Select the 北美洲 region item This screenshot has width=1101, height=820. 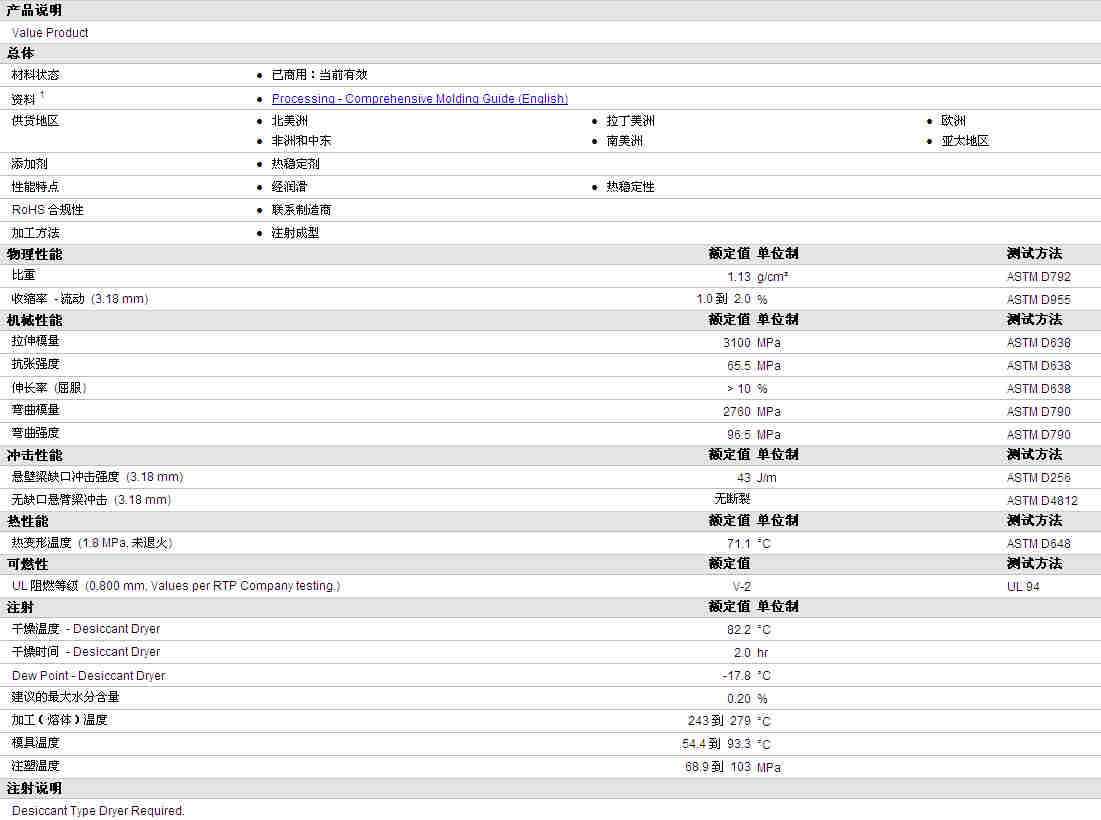pos(290,121)
